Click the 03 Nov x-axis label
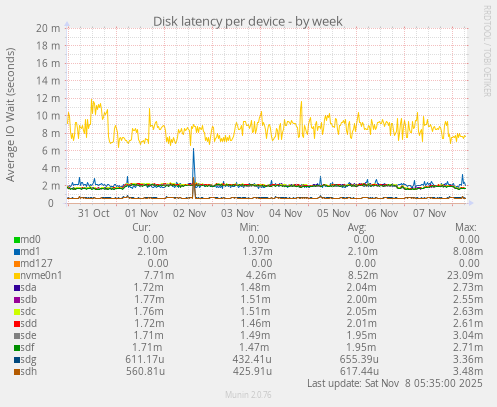The image size is (497, 407). tap(237, 213)
